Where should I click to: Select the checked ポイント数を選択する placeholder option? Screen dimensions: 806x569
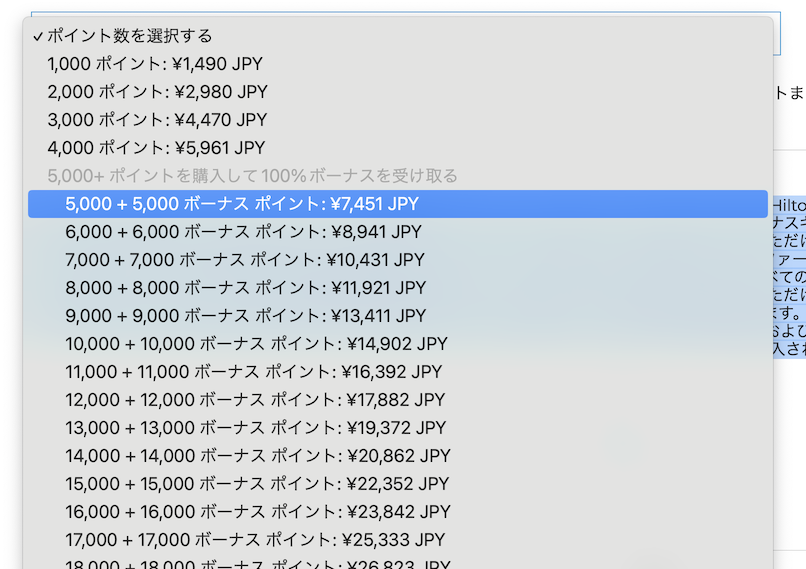click(398, 36)
